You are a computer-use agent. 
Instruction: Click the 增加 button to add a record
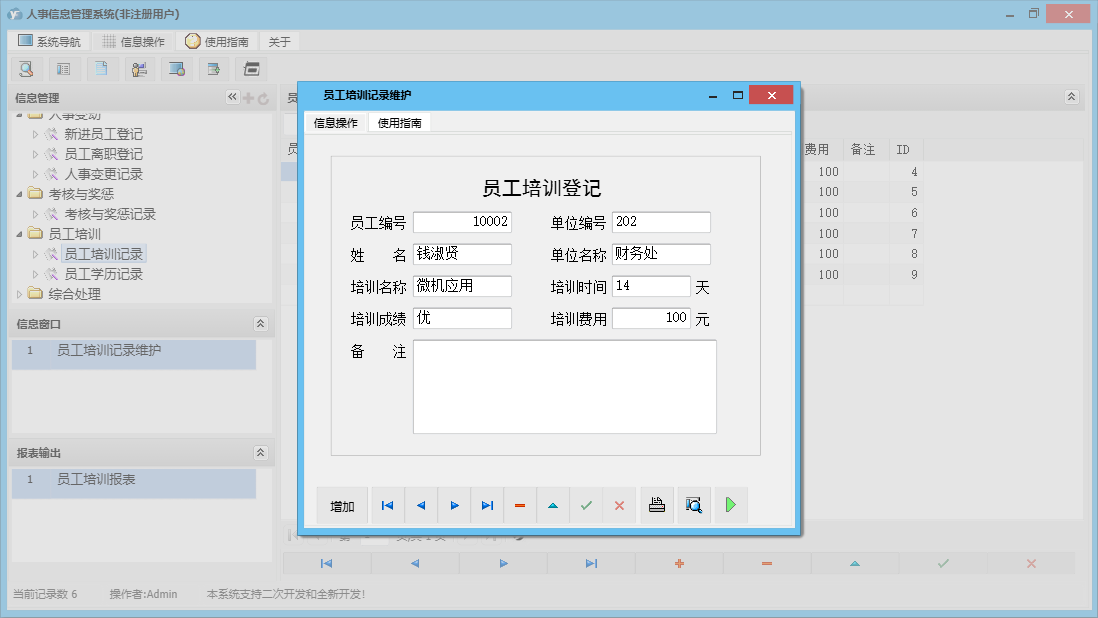pyautogui.click(x=342, y=505)
